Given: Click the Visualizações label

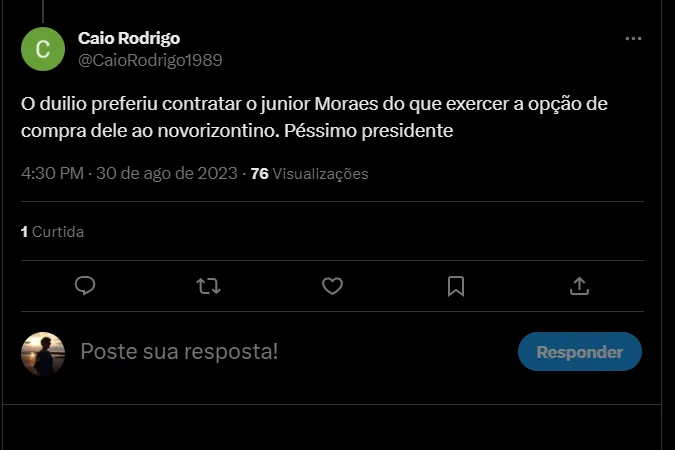Looking at the screenshot, I should point(321,174).
